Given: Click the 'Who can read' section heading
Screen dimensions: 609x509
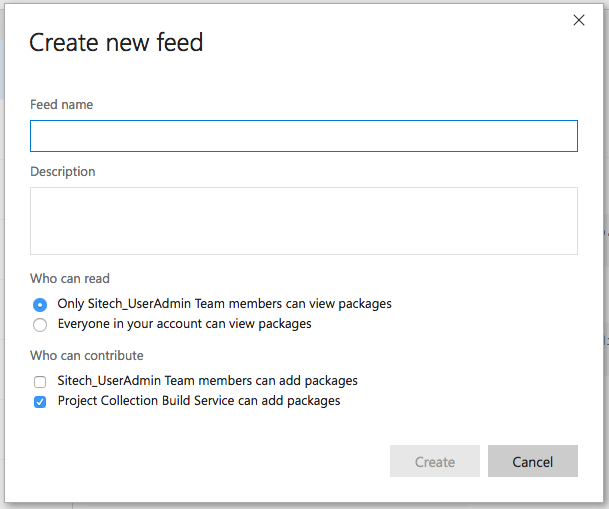Looking at the screenshot, I should click(x=70, y=278).
